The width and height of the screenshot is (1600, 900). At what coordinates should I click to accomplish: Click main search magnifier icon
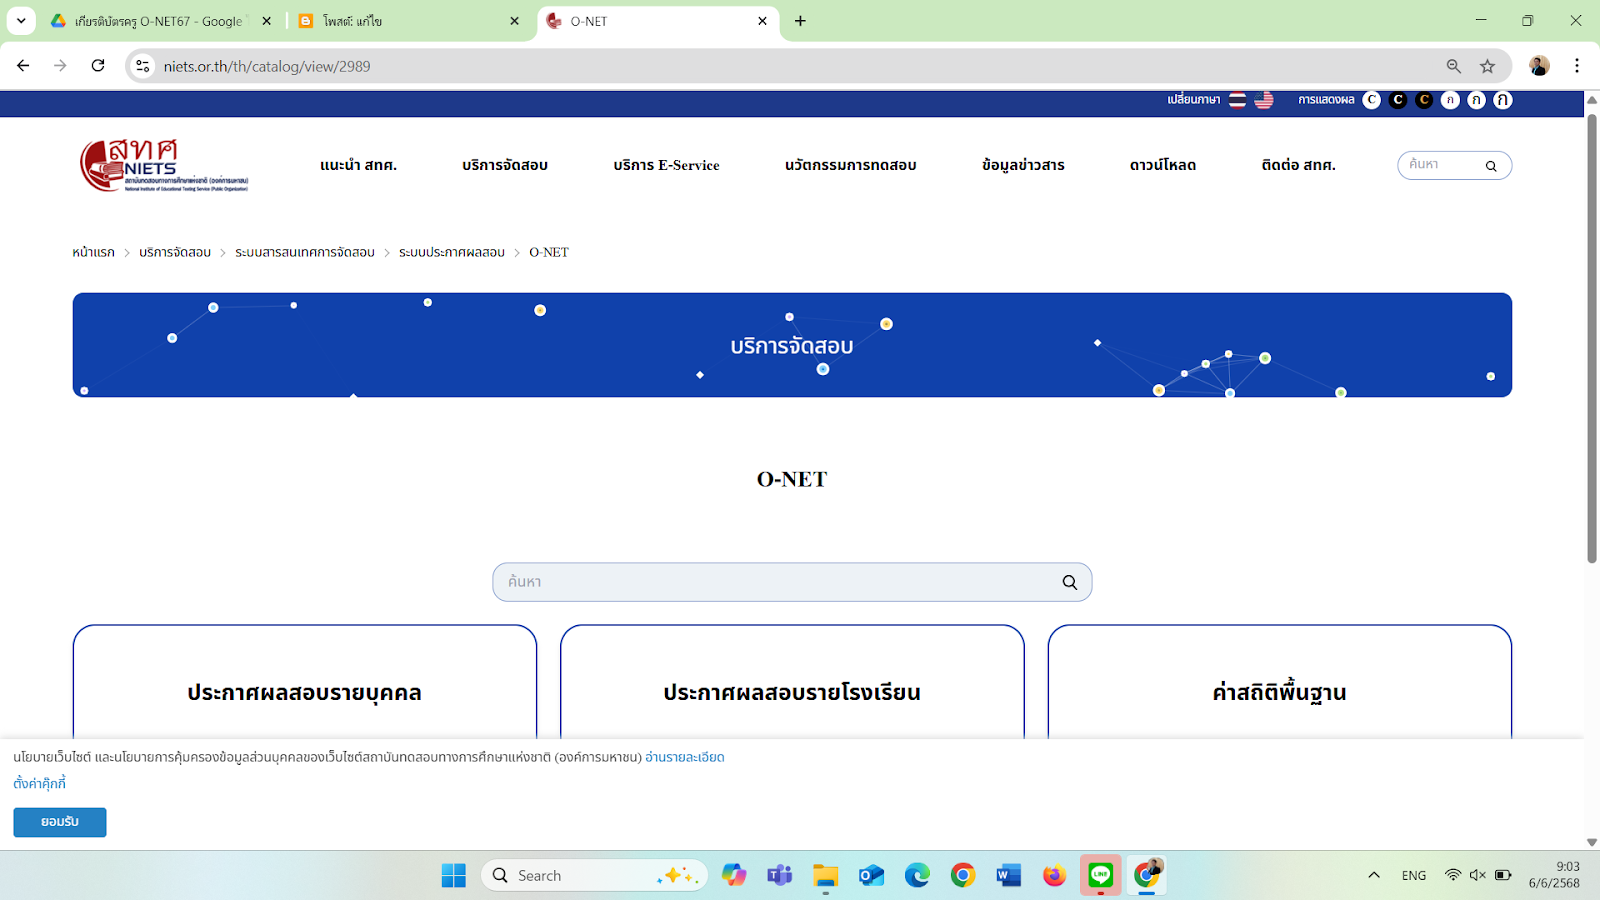click(1070, 582)
